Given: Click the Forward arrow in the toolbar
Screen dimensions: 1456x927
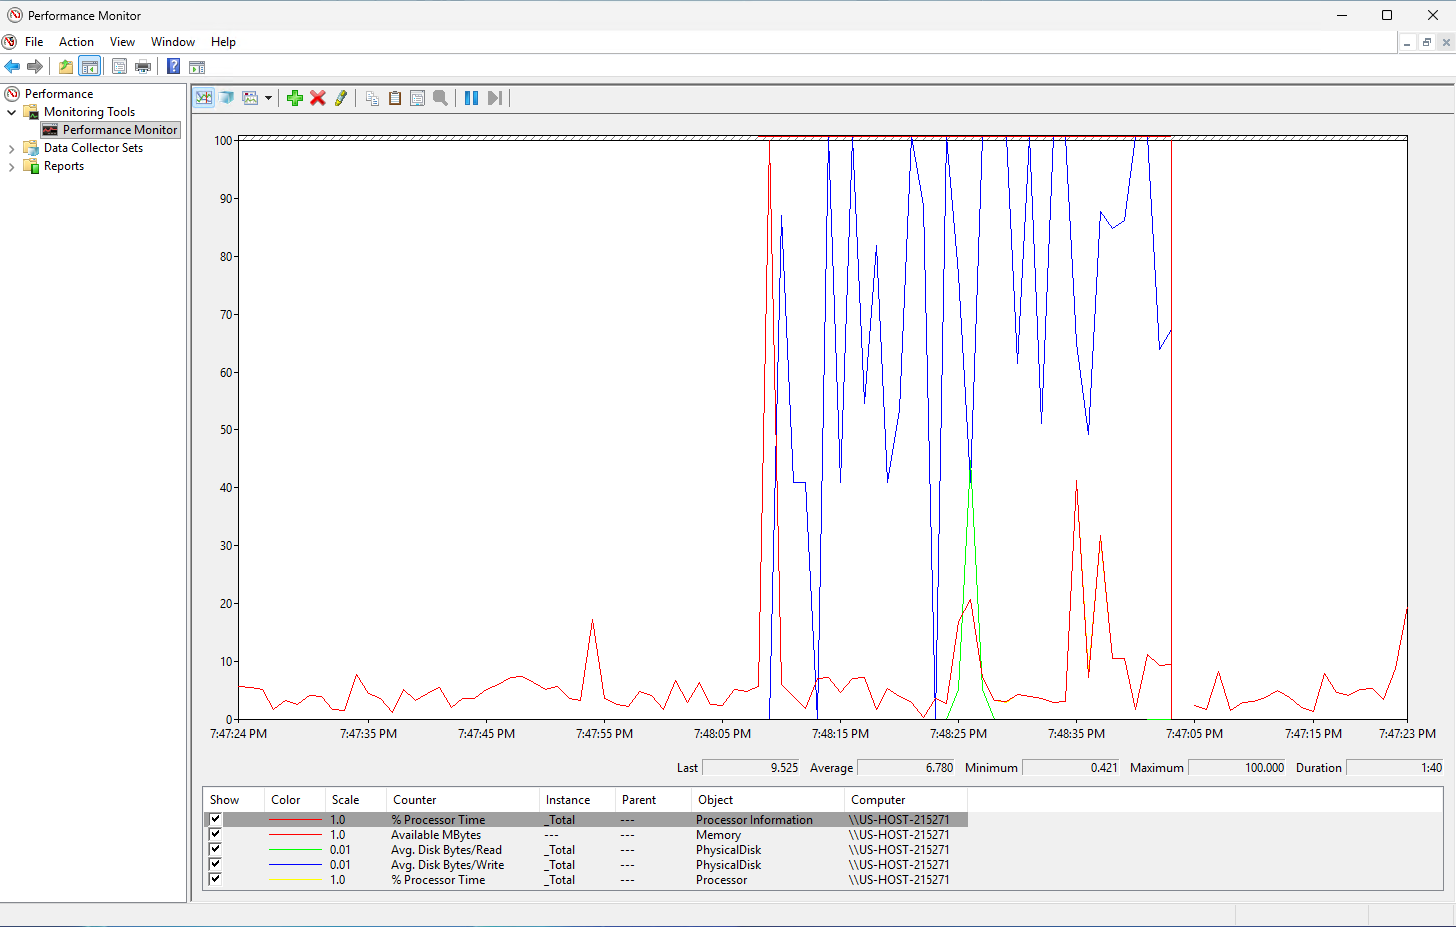Looking at the screenshot, I should pos(35,67).
